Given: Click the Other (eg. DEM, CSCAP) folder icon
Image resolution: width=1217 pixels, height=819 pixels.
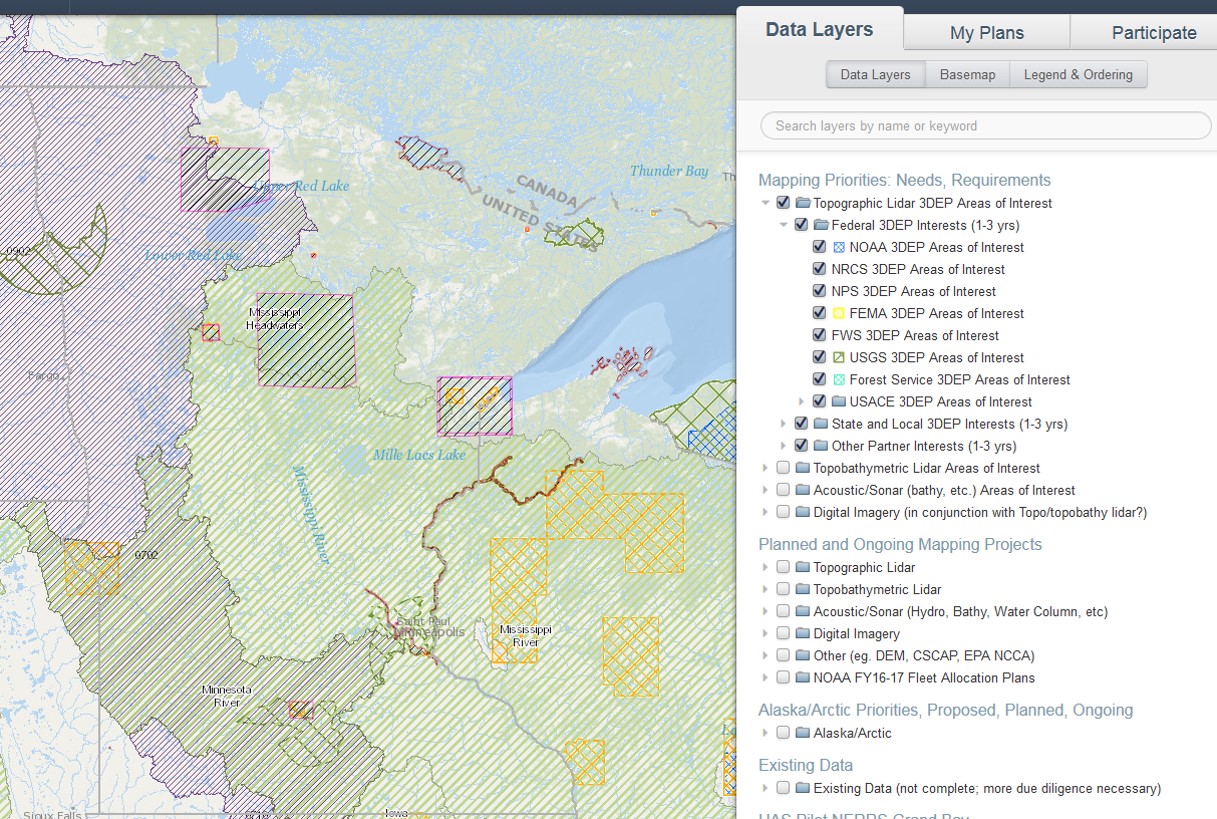Looking at the screenshot, I should [803, 655].
